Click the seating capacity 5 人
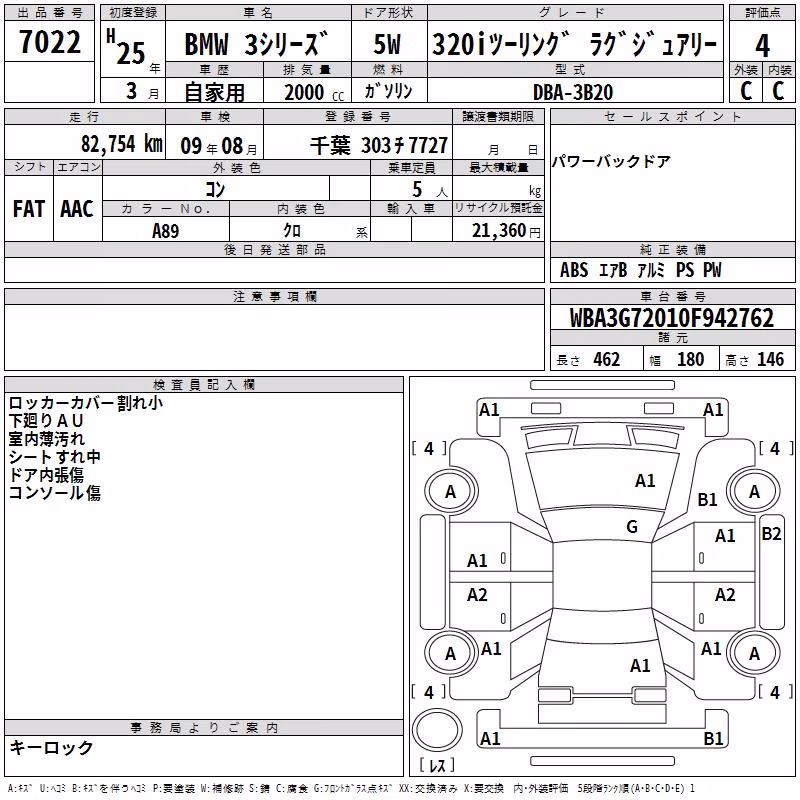Image resolution: width=800 pixels, height=800 pixels. tap(430, 190)
